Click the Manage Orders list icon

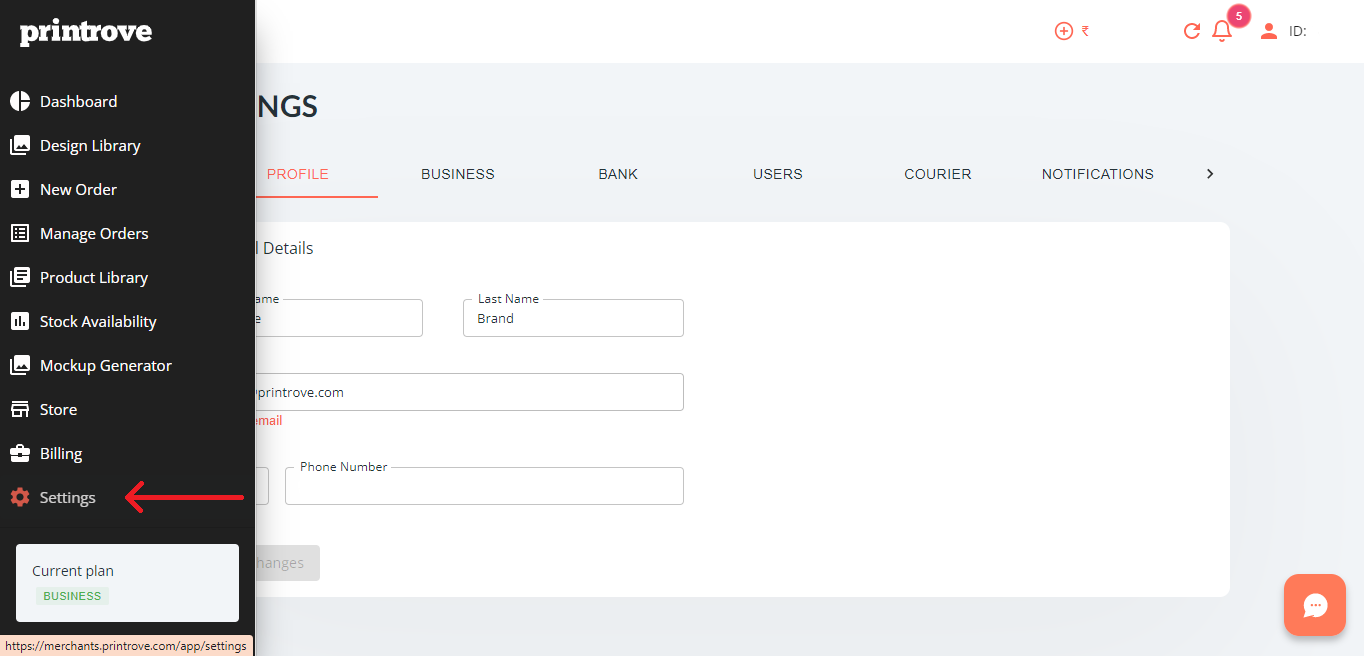coord(20,233)
